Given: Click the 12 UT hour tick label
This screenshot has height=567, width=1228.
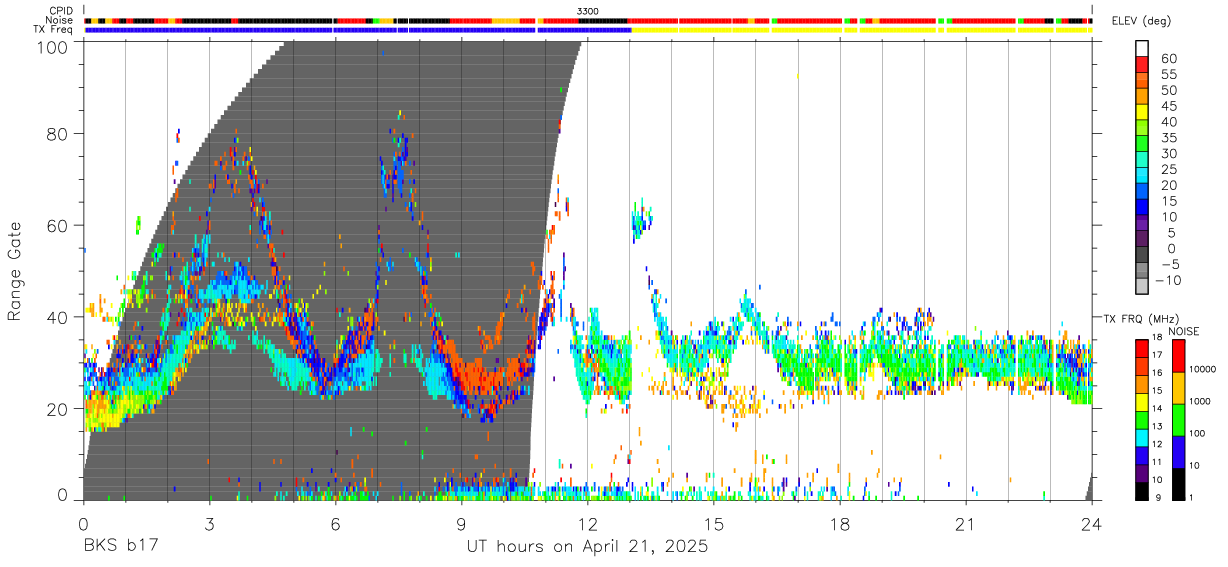Looking at the screenshot, I should tap(587, 523).
